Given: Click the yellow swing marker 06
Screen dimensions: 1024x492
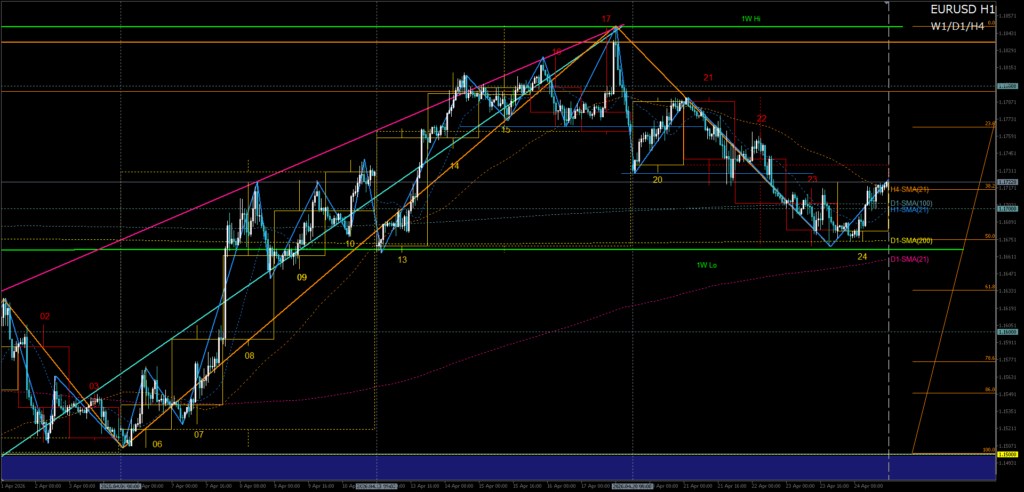Looking at the screenshot, I should point(157,444).
